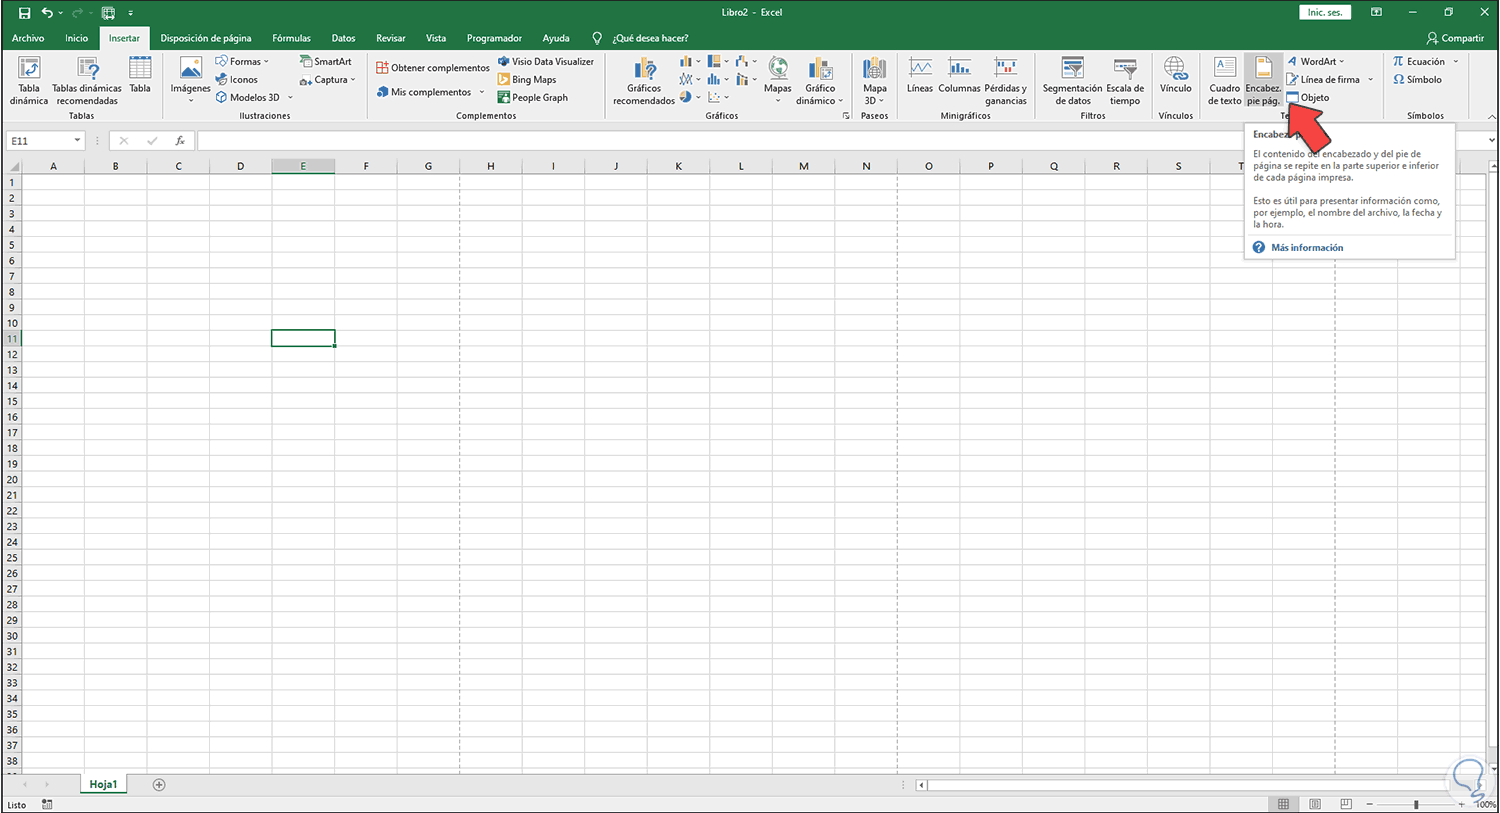Insert a Vínculo hyperlink
1500x813 pixels.
1176,76
